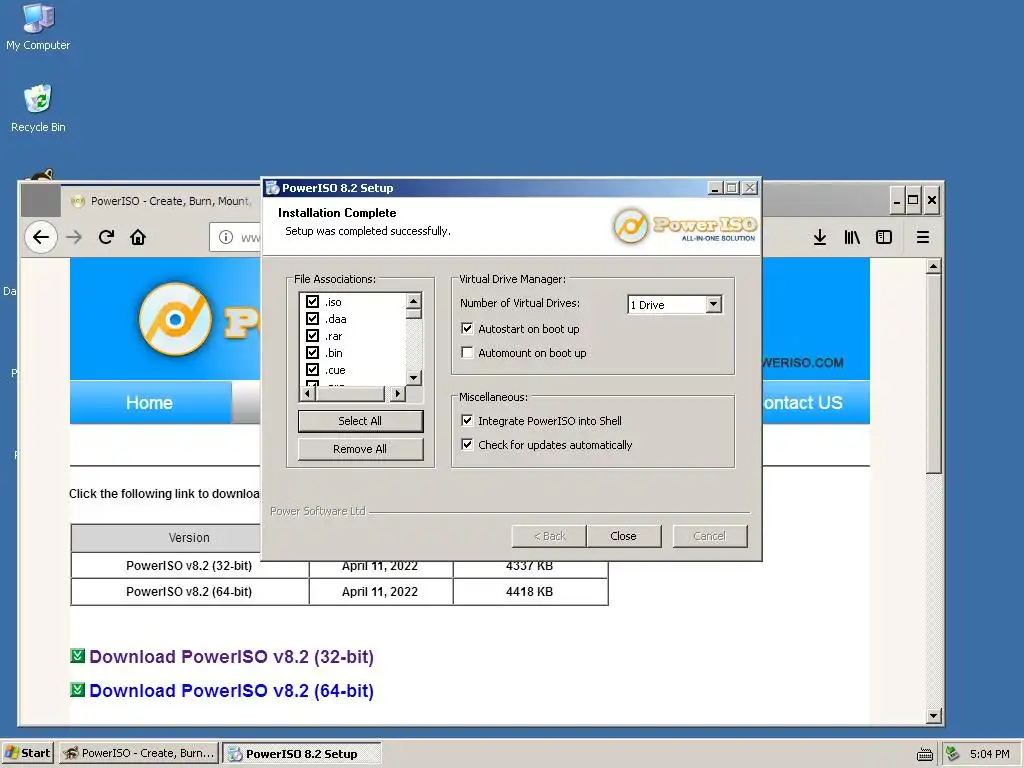Viewport: 1024px width, 768px height.
Task: Click Close to finish setup
Action: 624,536
